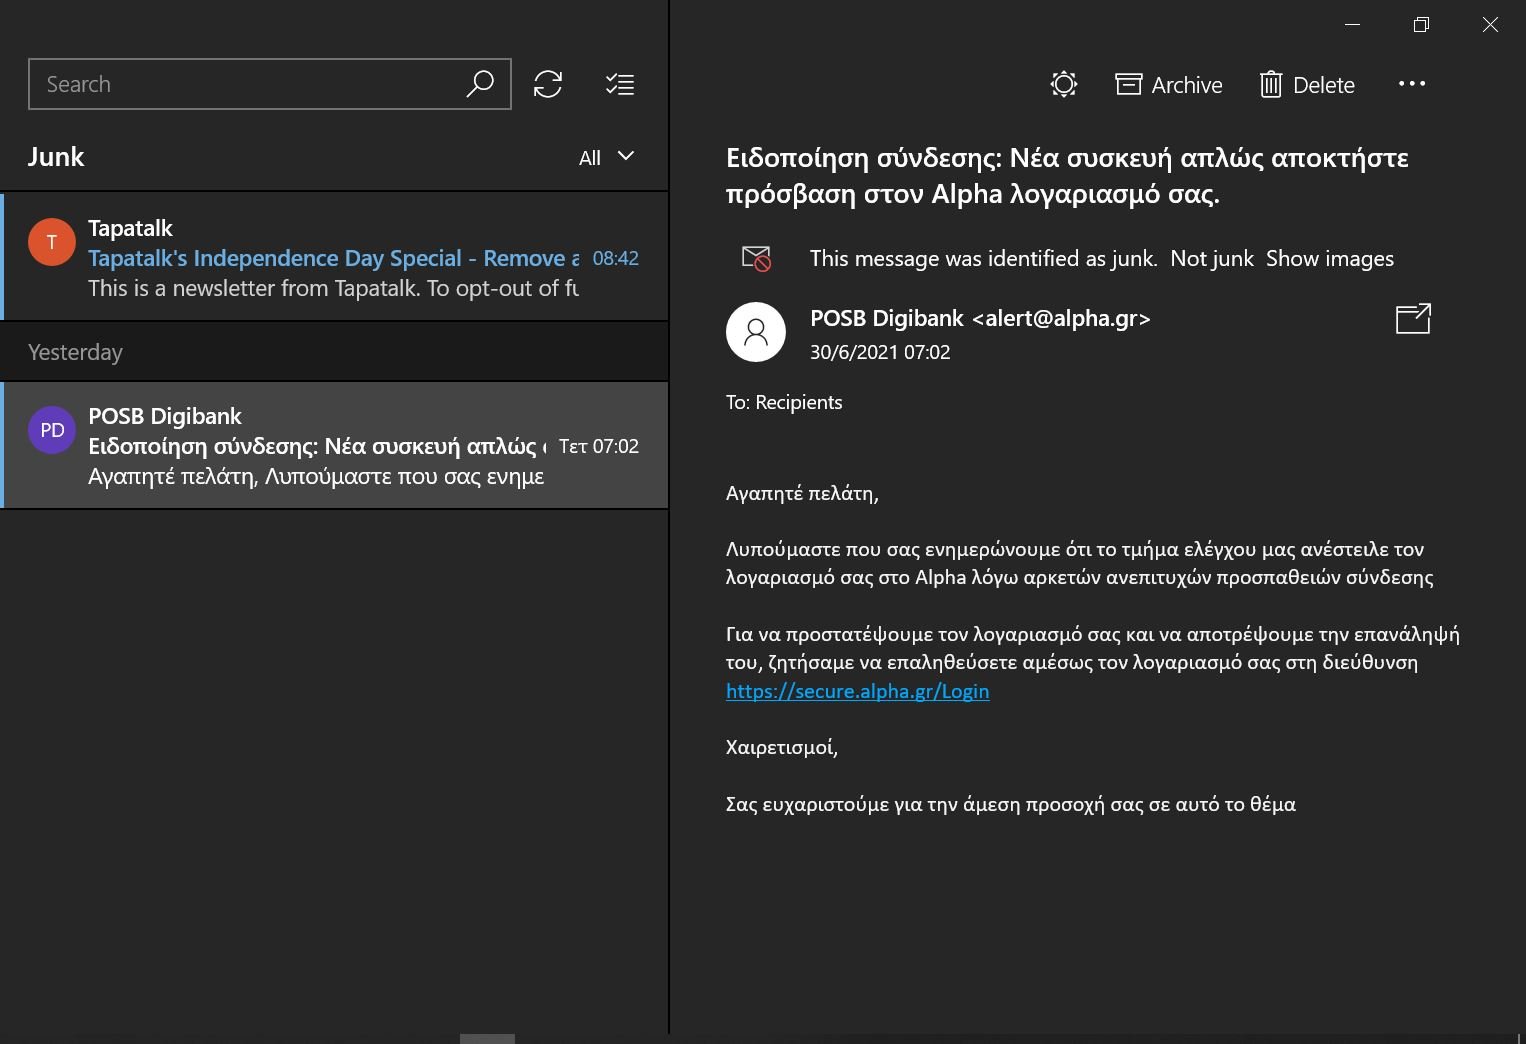The width and height of the screenshot is (1526, 1044).
Task: Open message in new window icon
Action: pos(1413,319)
